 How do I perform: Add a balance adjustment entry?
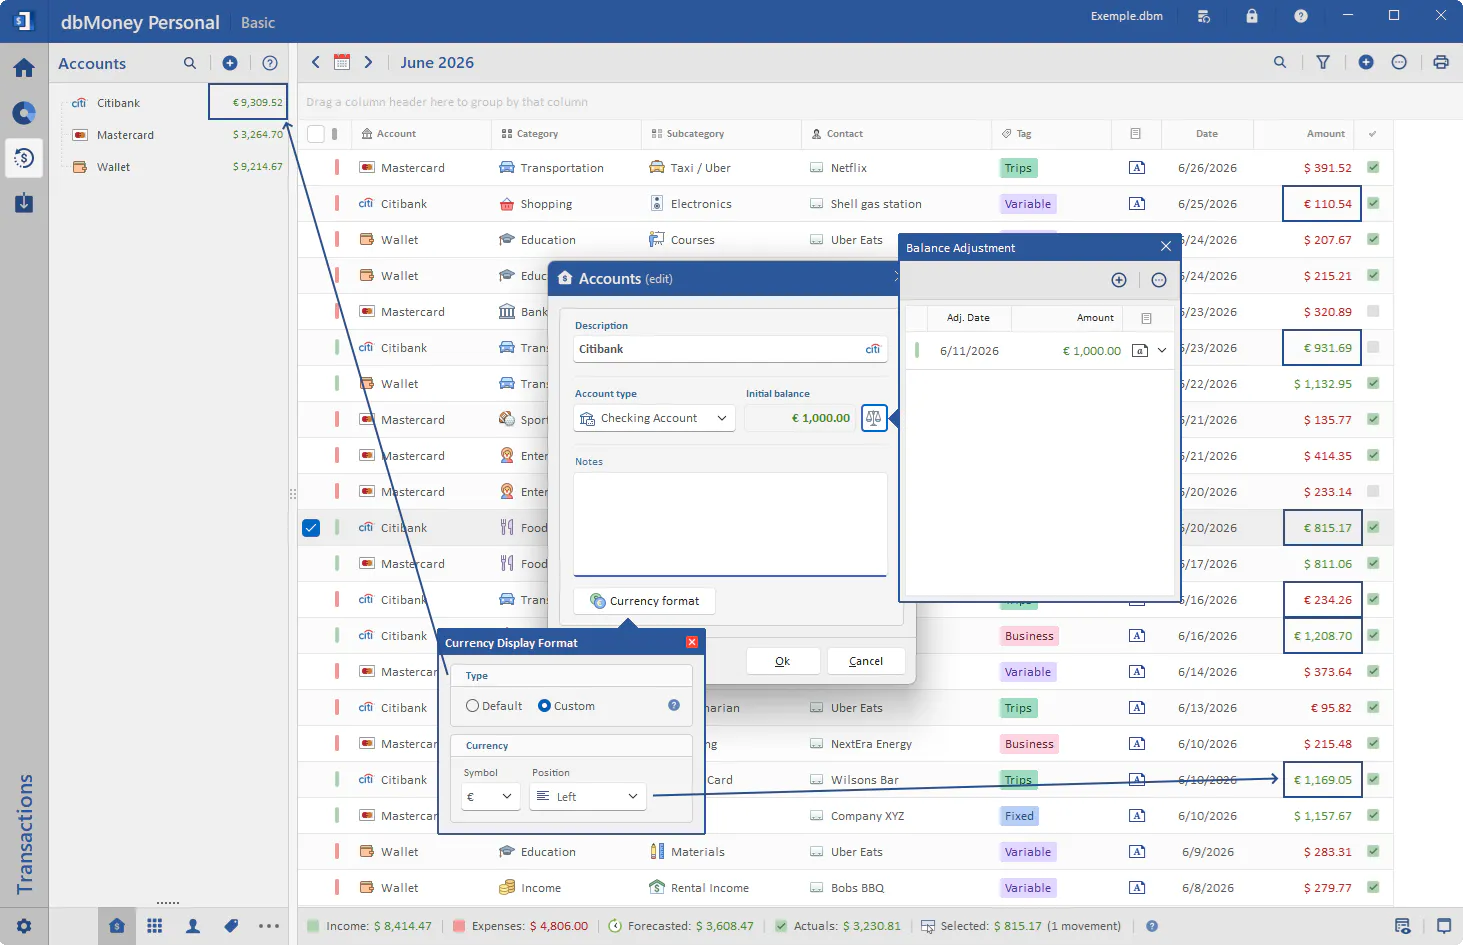pos(1119,280)
